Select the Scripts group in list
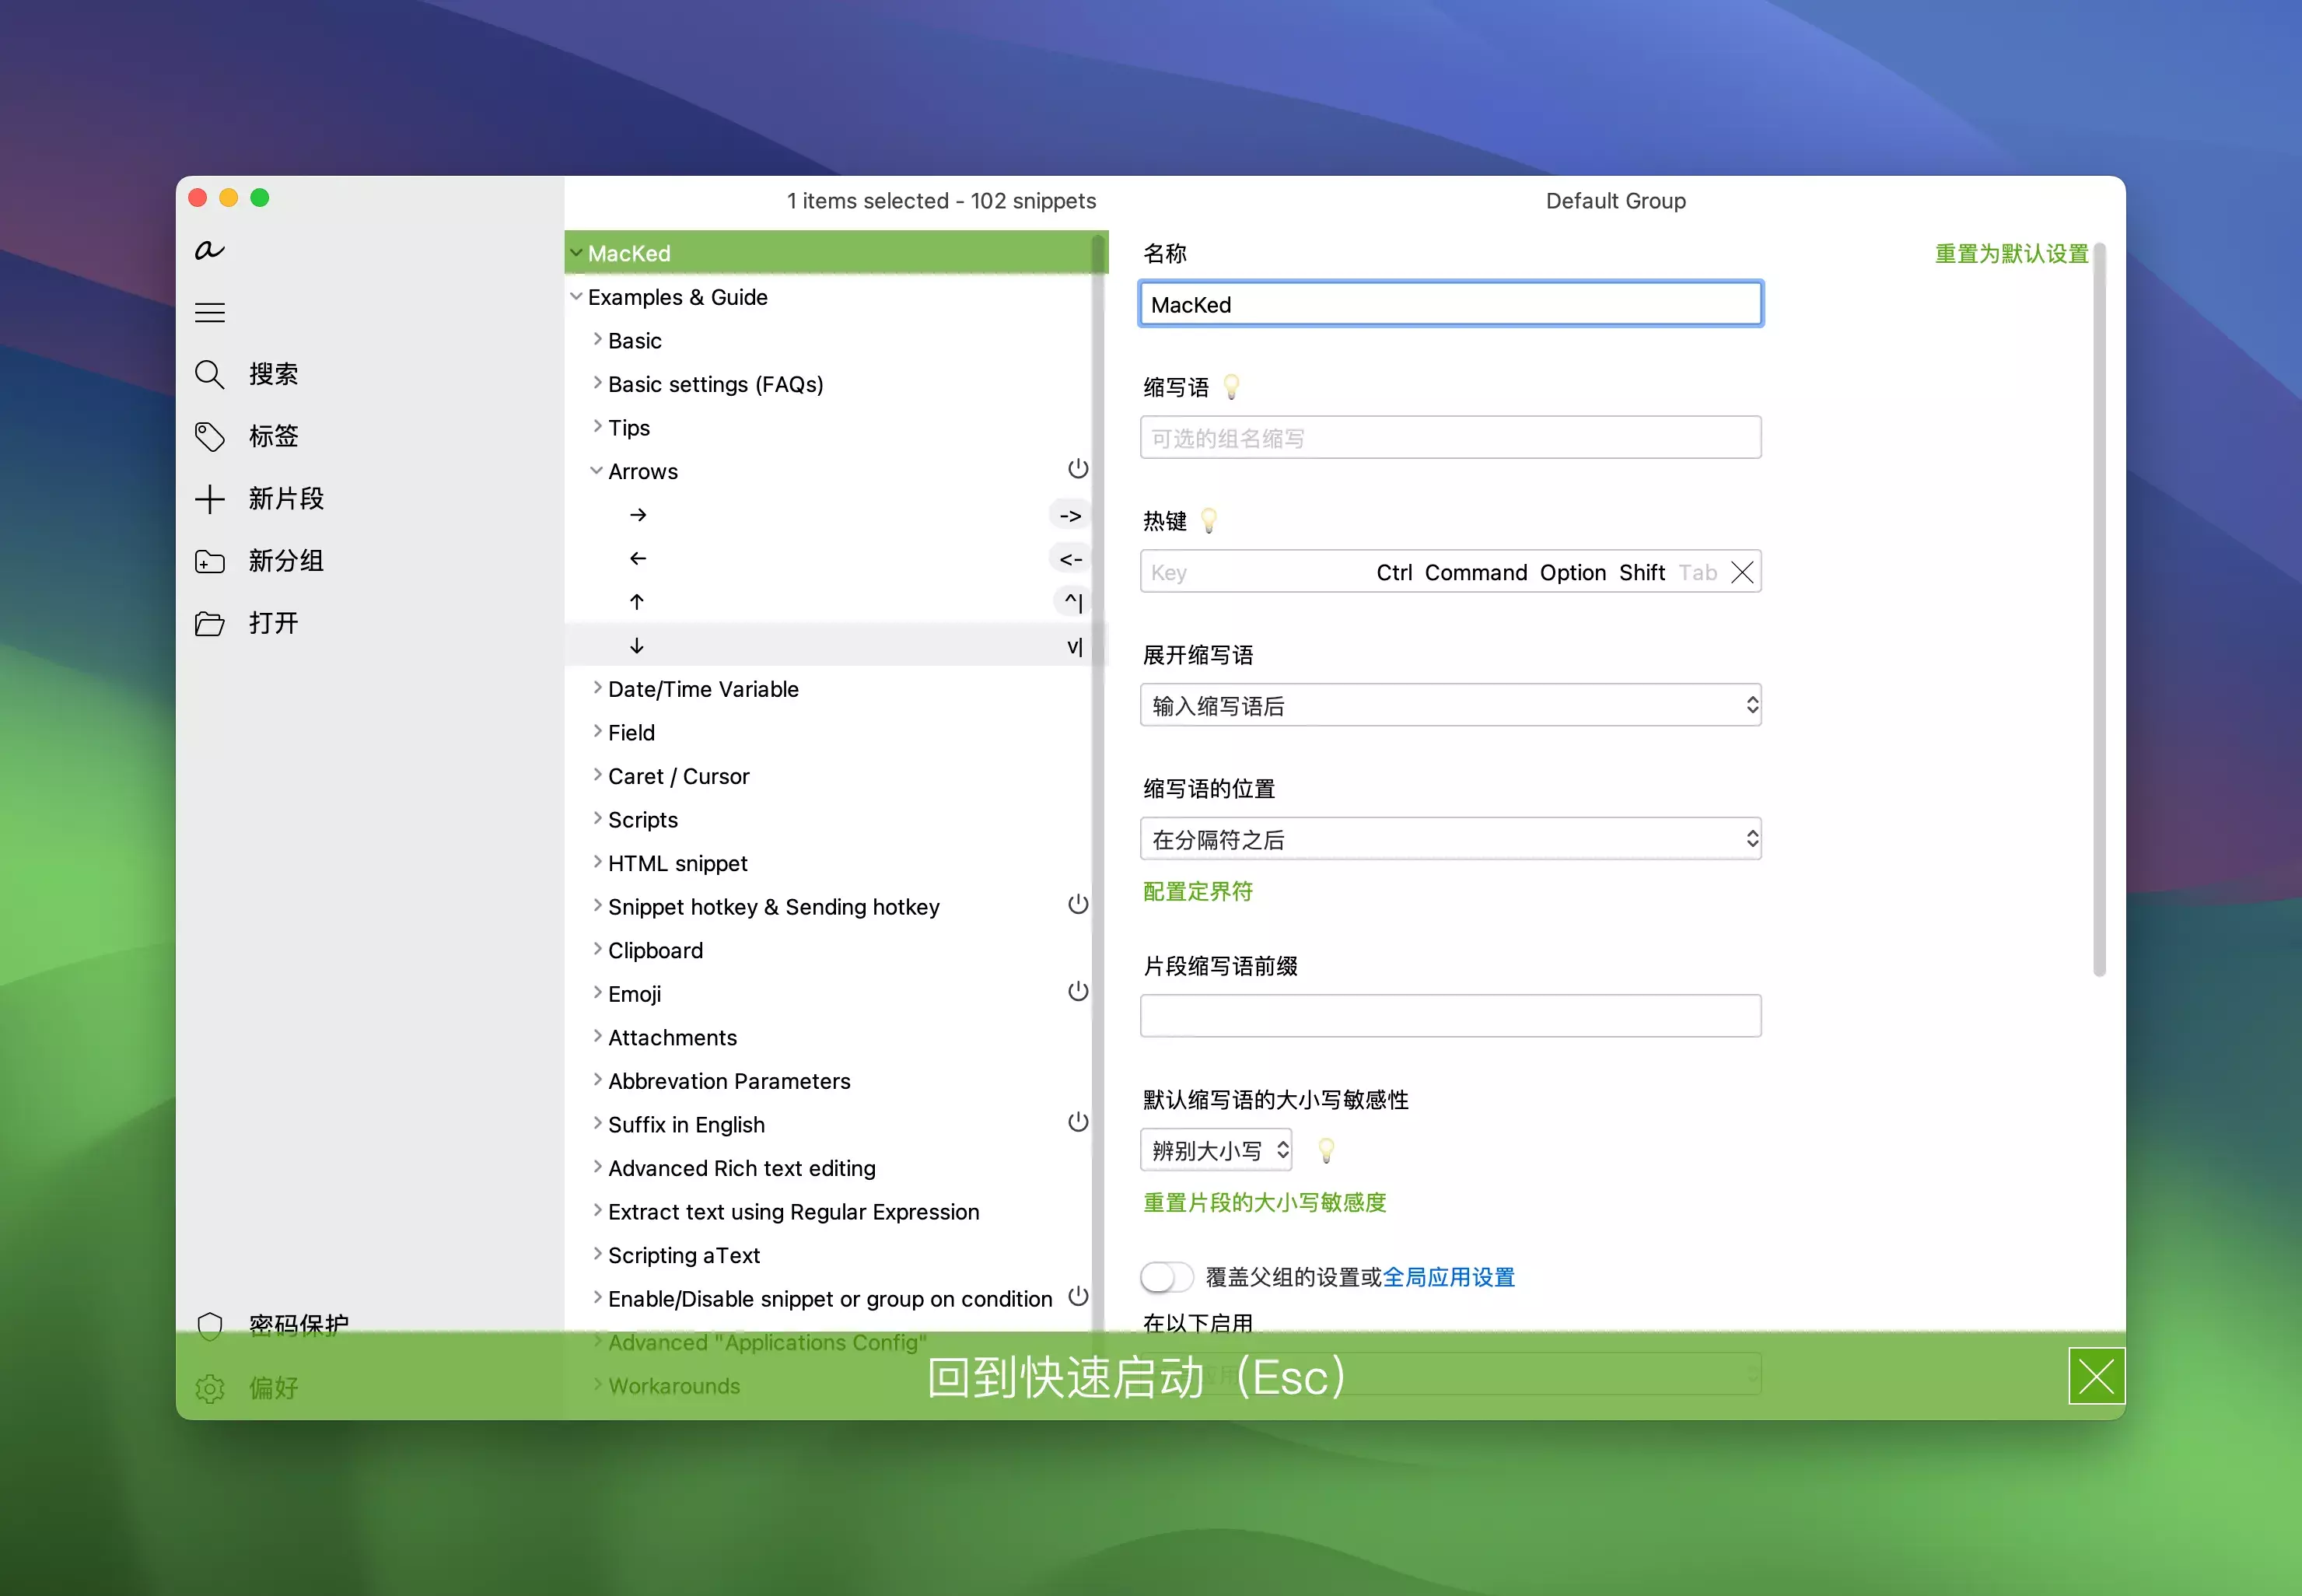 click(x=642, y=820)
